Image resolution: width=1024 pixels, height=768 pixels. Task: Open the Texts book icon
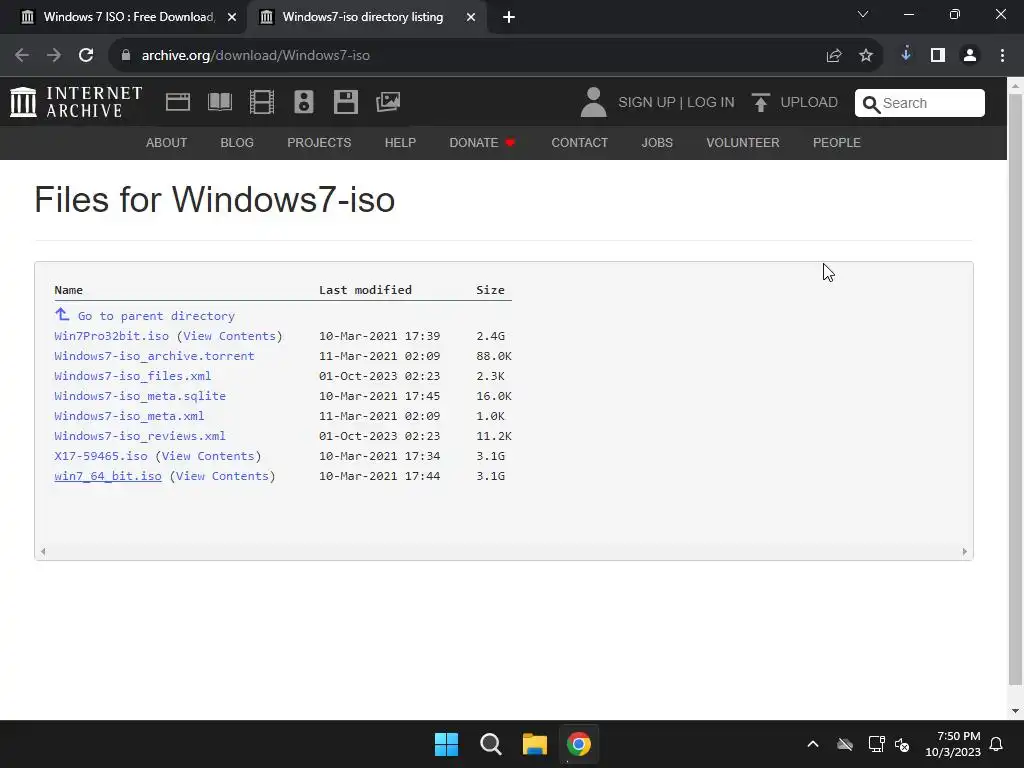click(220, 102)
